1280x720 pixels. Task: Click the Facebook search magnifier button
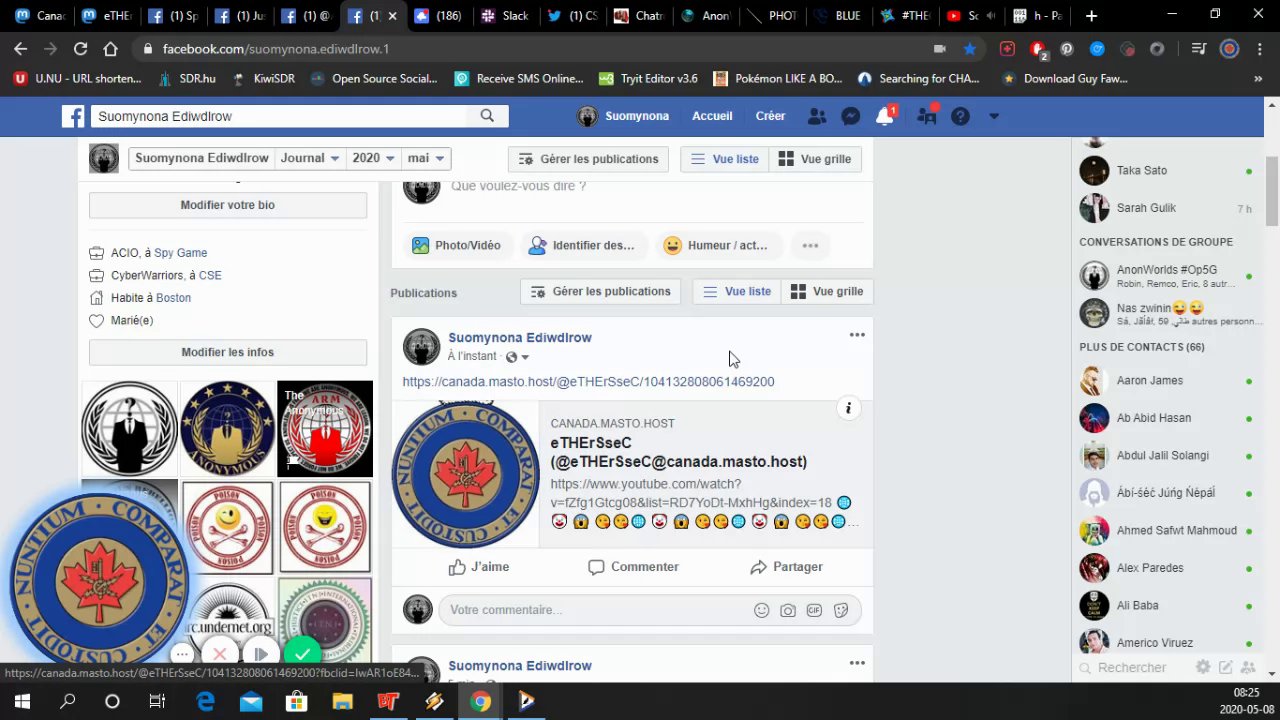487,116
